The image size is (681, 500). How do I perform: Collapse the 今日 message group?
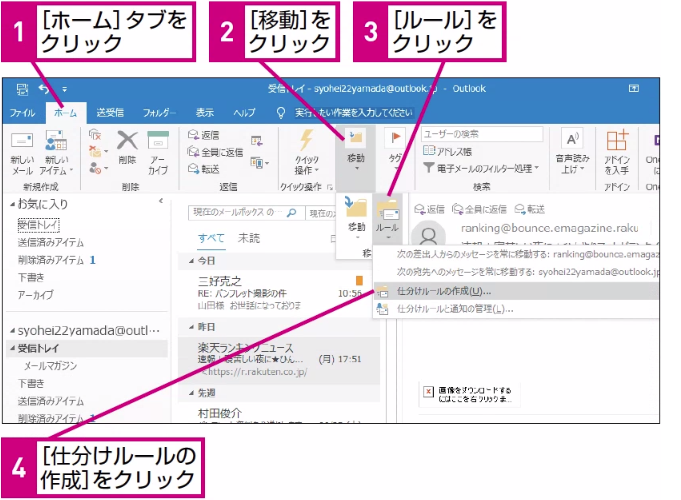click(x=192, y=261)
